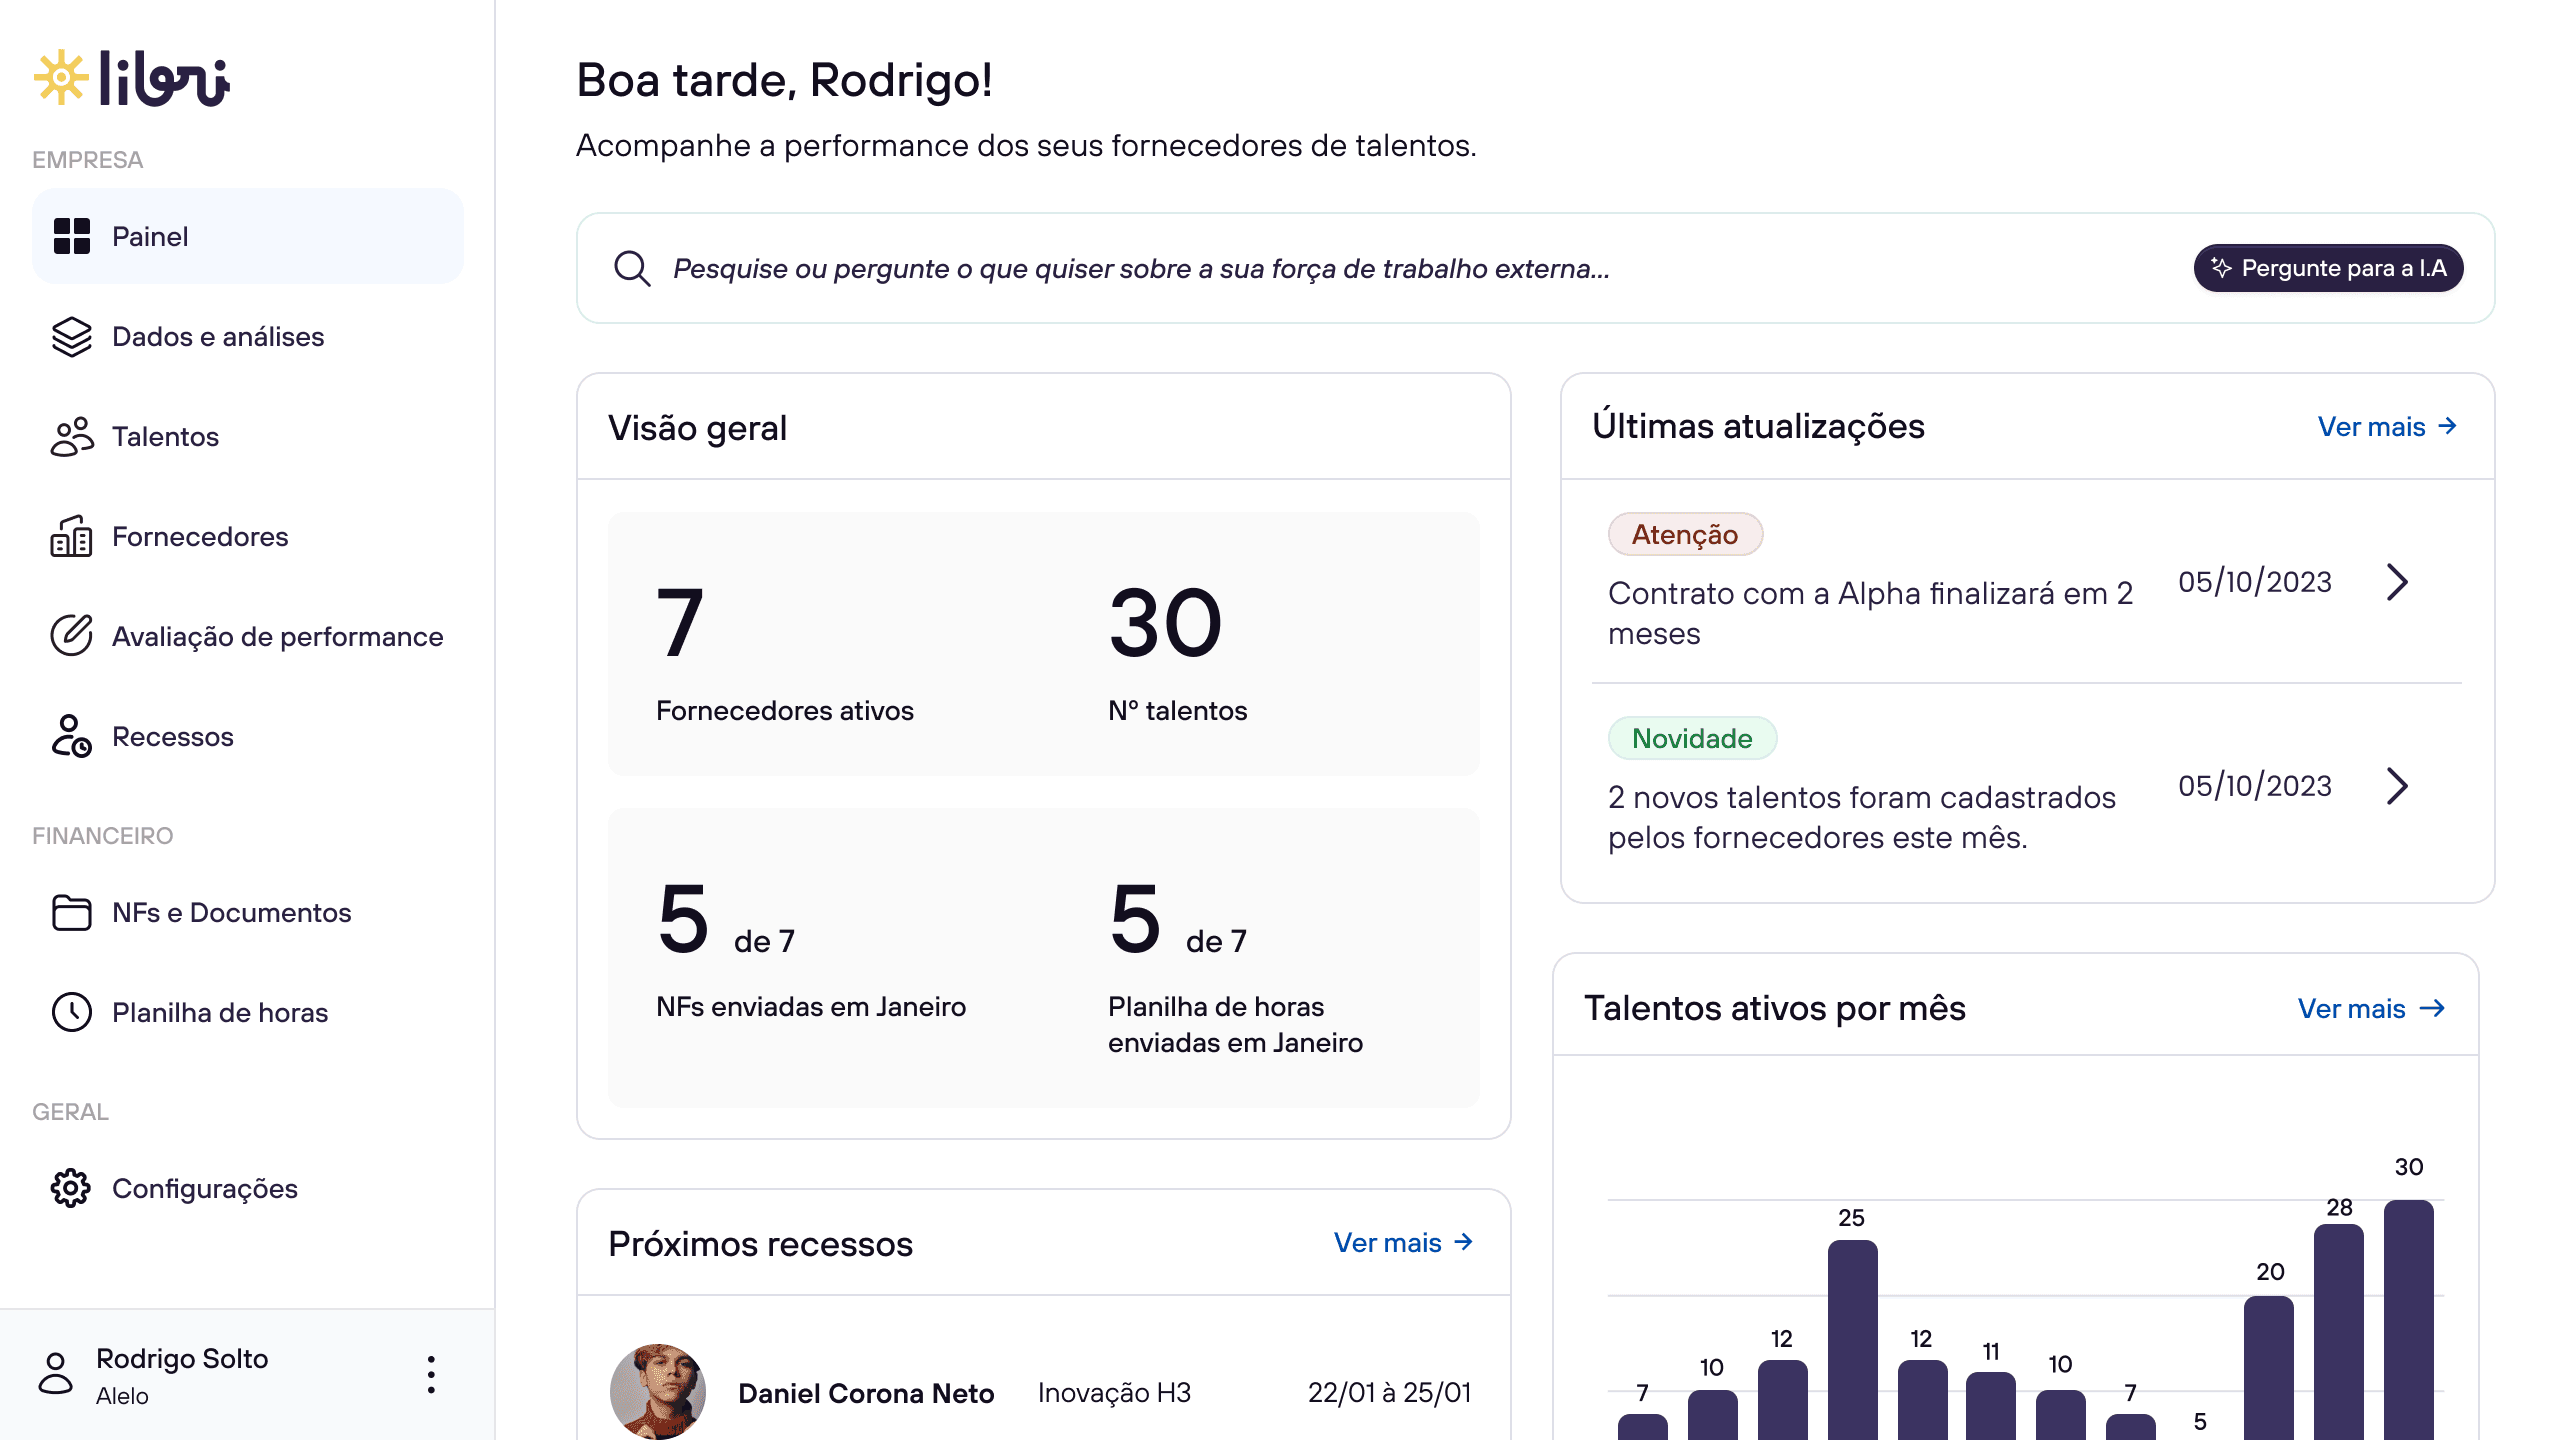Open the NFs e Documentos menu item
Screen dimensions: 2560x1440
point(231,912)
